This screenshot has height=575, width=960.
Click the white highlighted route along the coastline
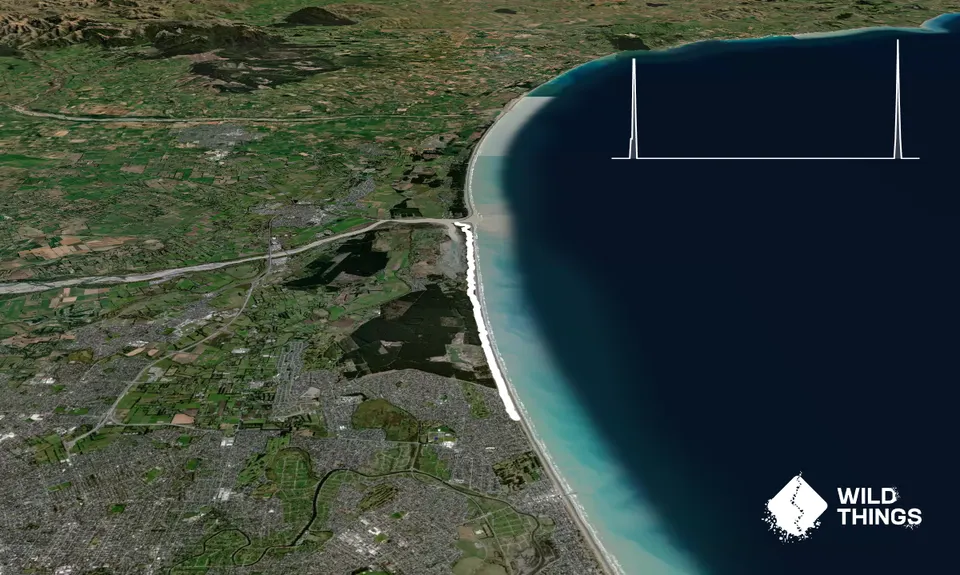click(487, 323)
